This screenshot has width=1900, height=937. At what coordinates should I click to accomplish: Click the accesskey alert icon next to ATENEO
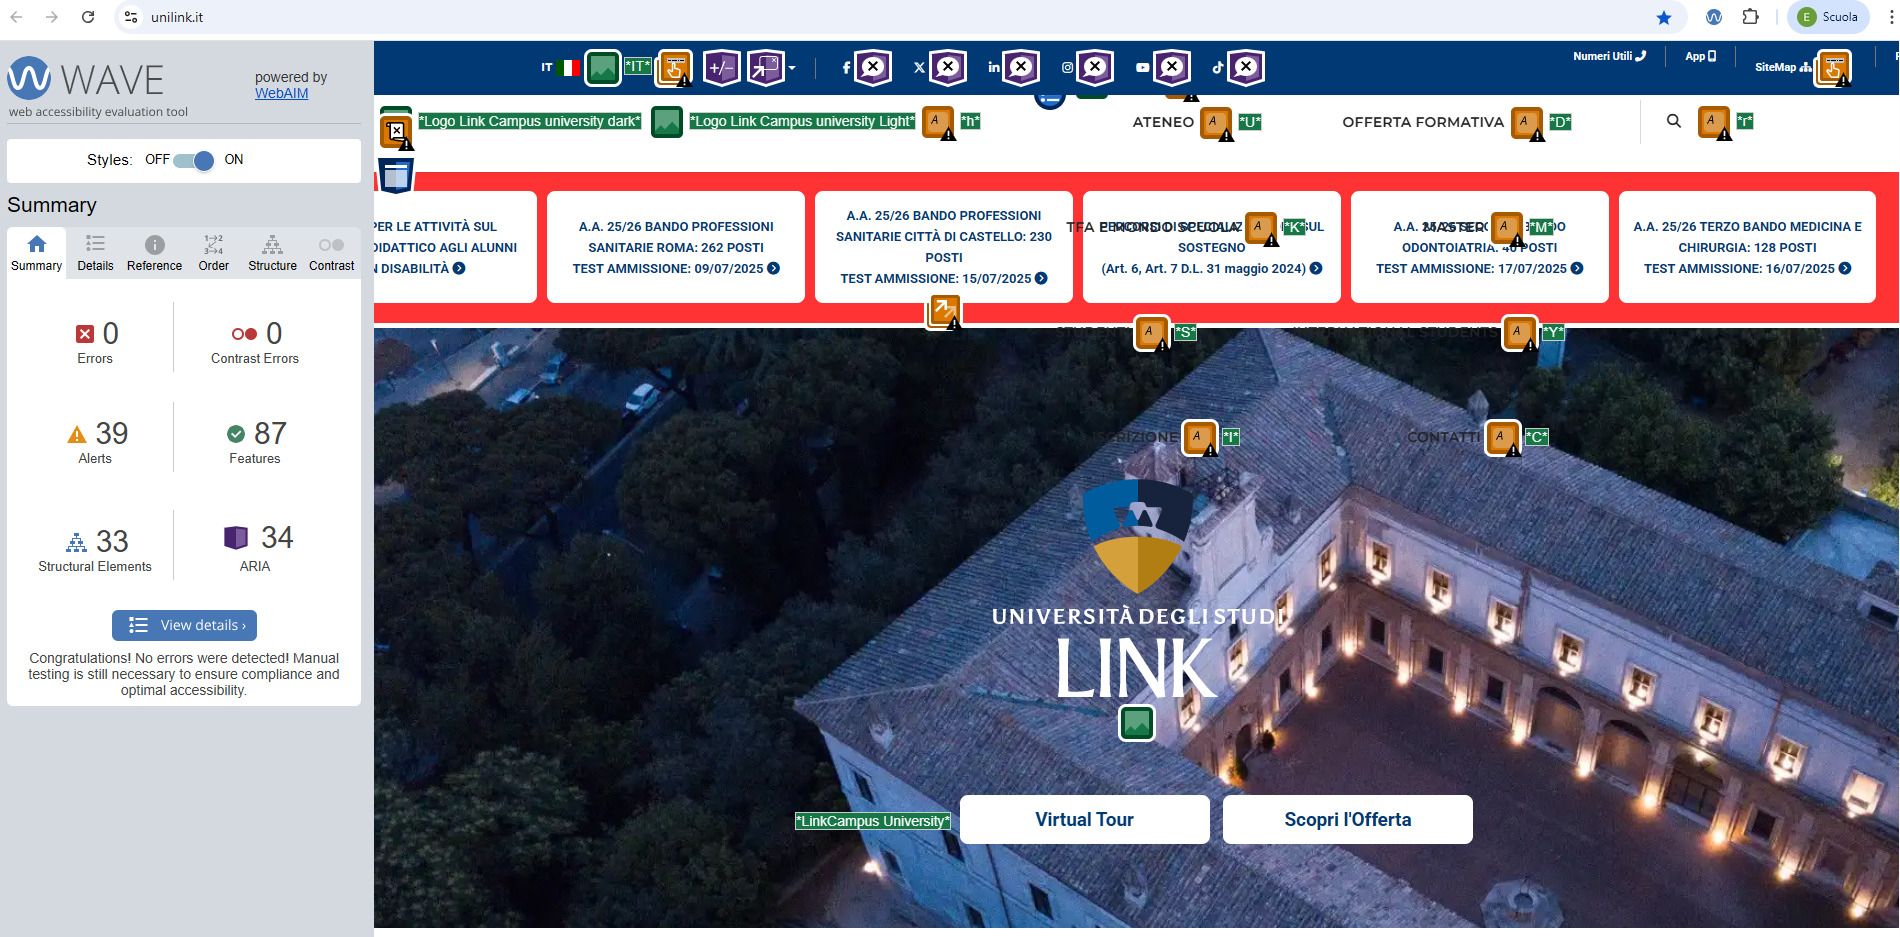(x=1216, y=123)
